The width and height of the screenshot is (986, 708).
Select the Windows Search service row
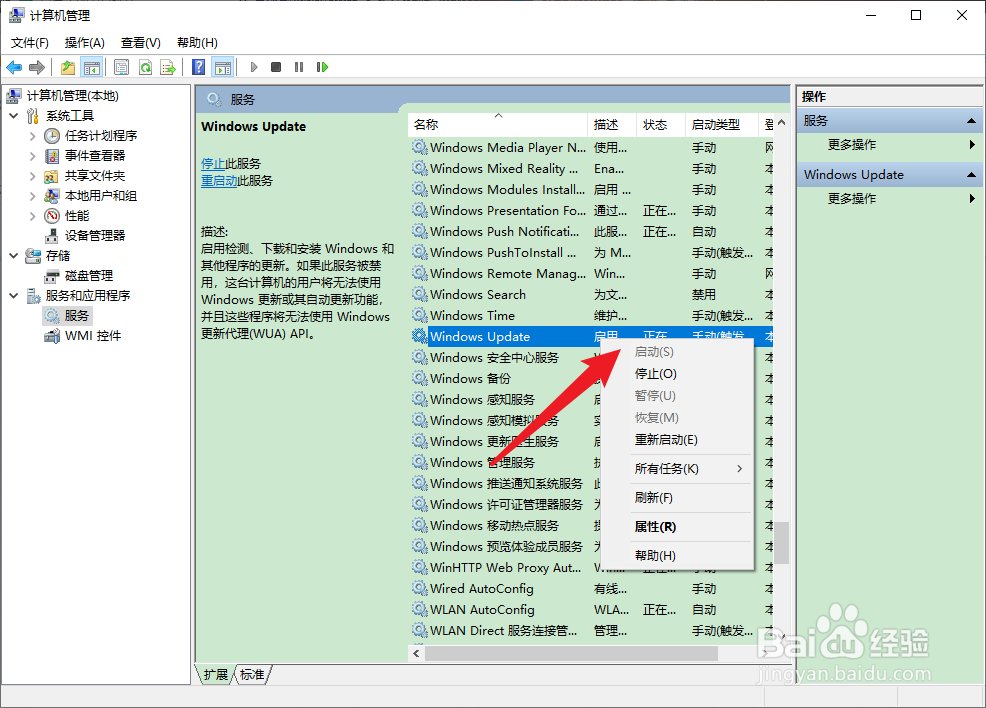click(x=591, y=295)
